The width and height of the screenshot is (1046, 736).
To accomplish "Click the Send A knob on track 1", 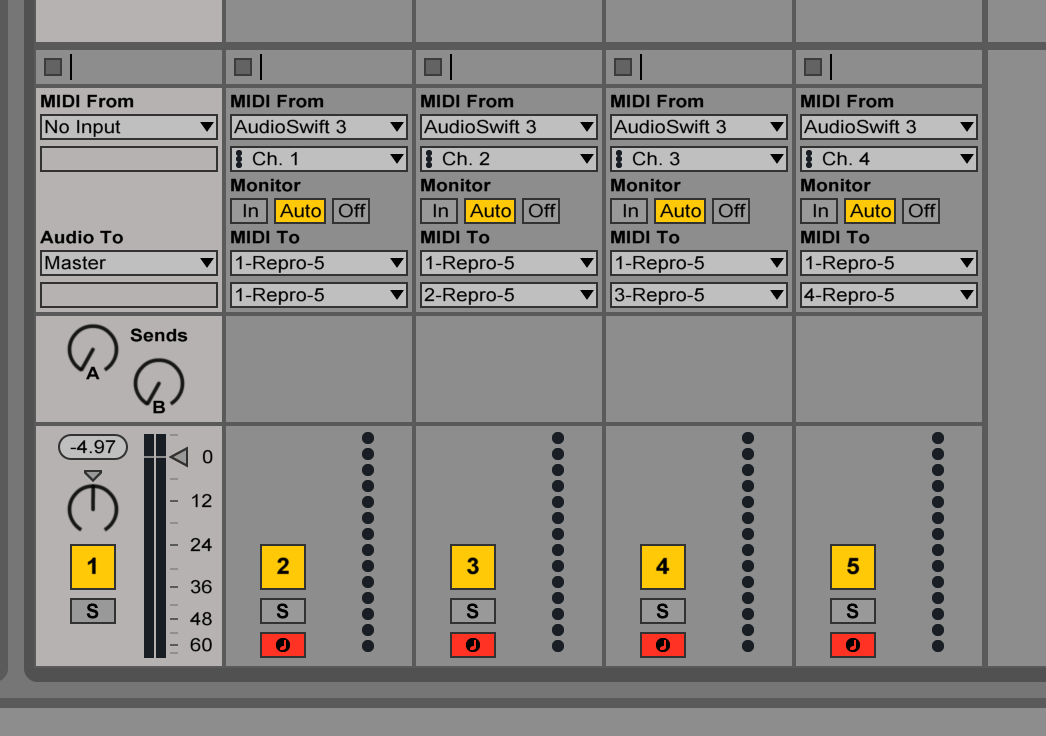I will point(93,350).
